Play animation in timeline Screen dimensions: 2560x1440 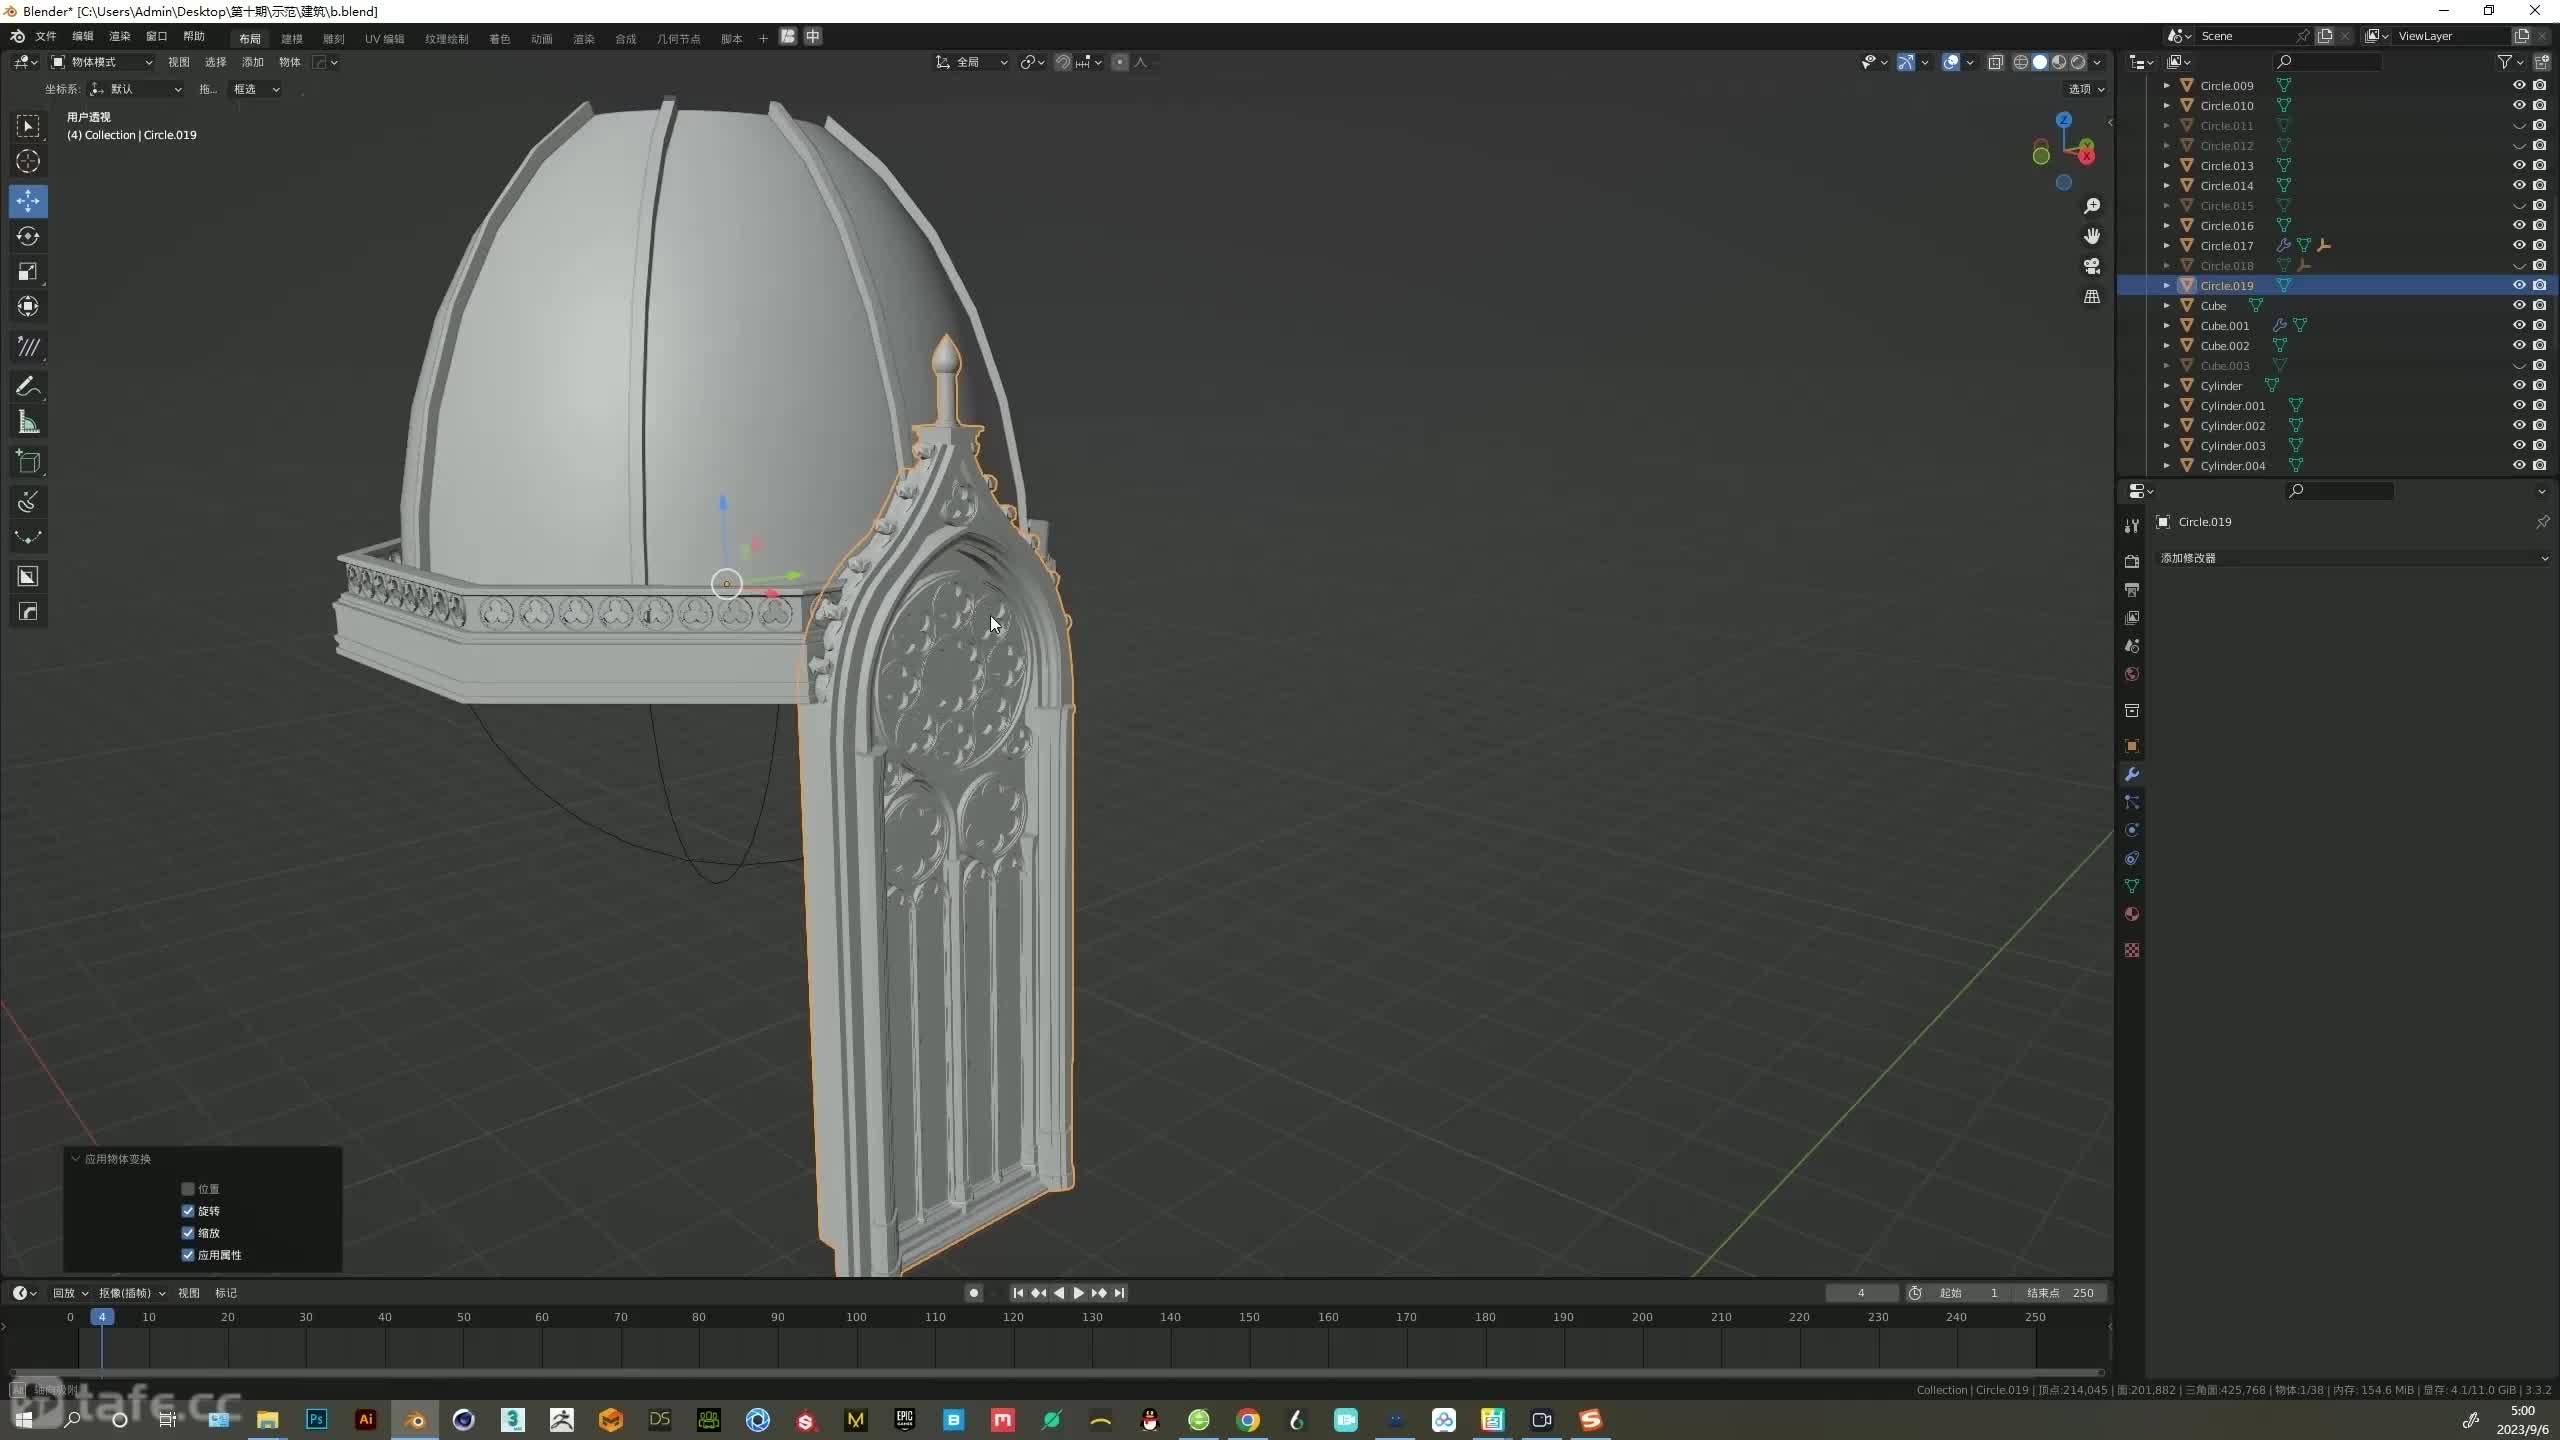[1078, 1293]
